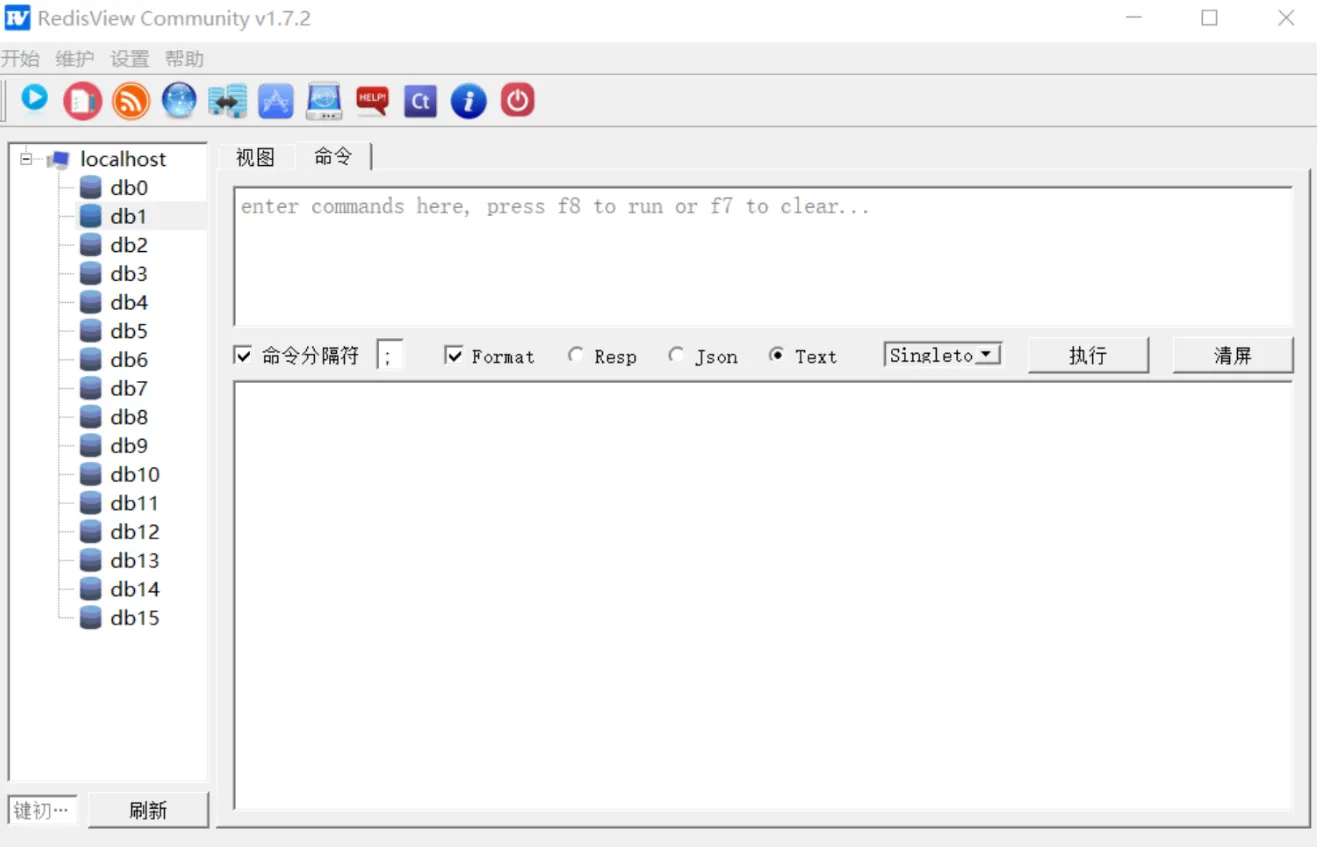Select database db7 in the tree
Screen dimensions: 1323x847
coord(129,388)
